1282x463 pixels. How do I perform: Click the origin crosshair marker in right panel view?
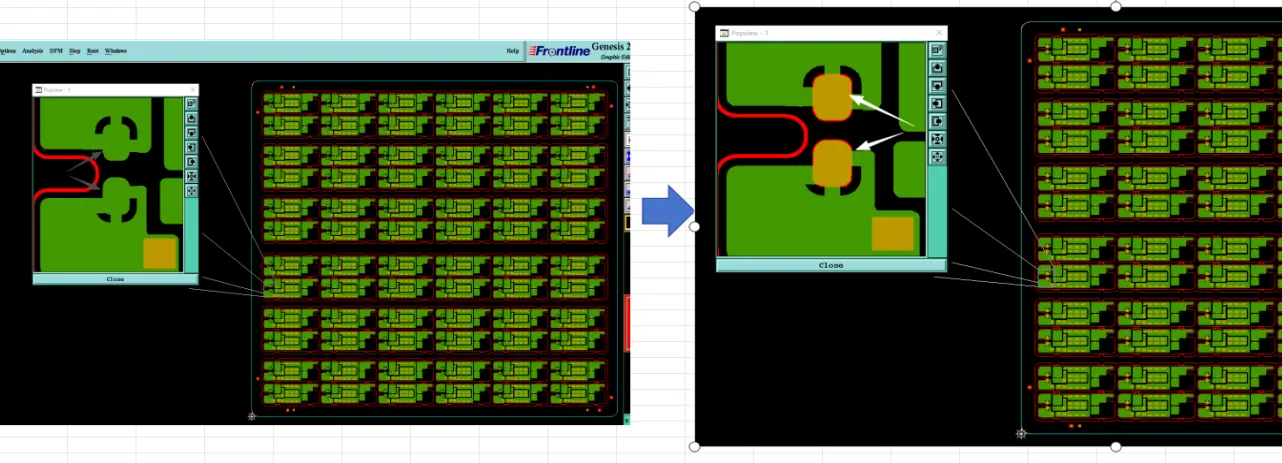coord(1021,434)
